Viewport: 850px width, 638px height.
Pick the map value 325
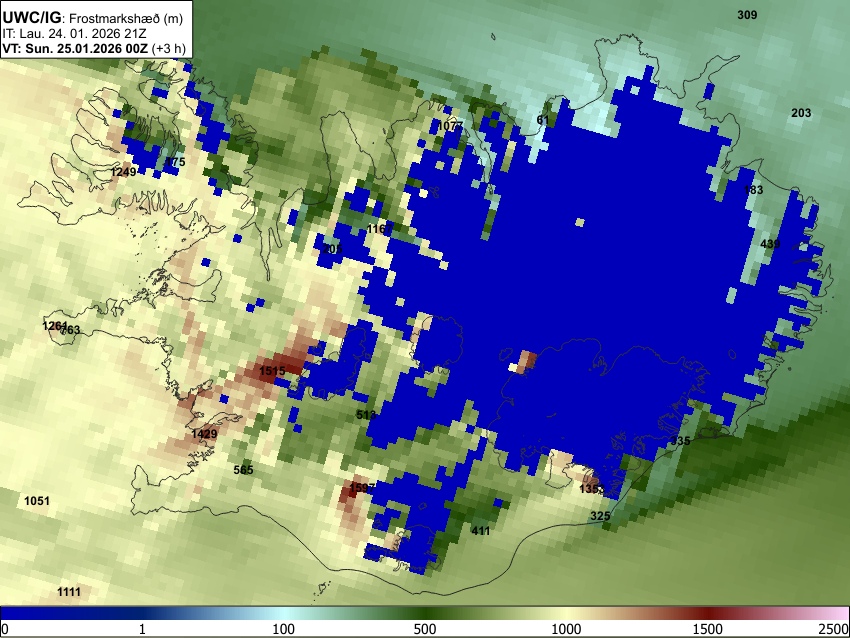[600, 515]
